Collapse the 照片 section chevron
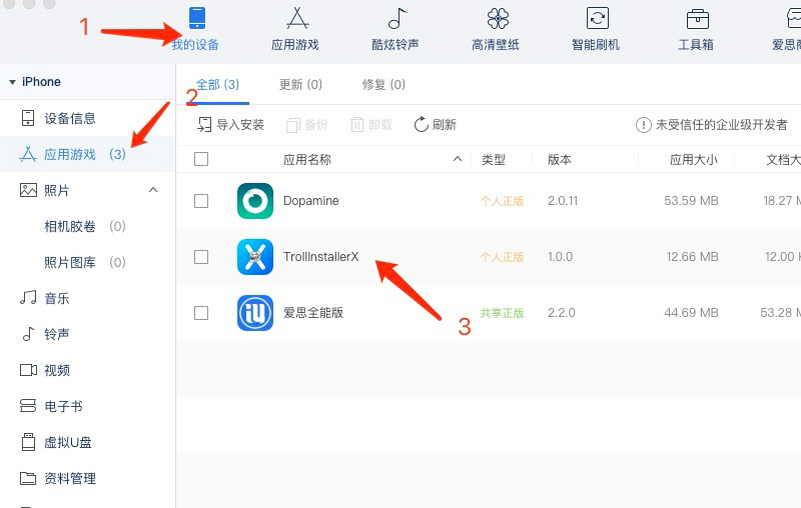Image resolution: width=801 pixels, height=508 pixels. click(x=153, y=190)
